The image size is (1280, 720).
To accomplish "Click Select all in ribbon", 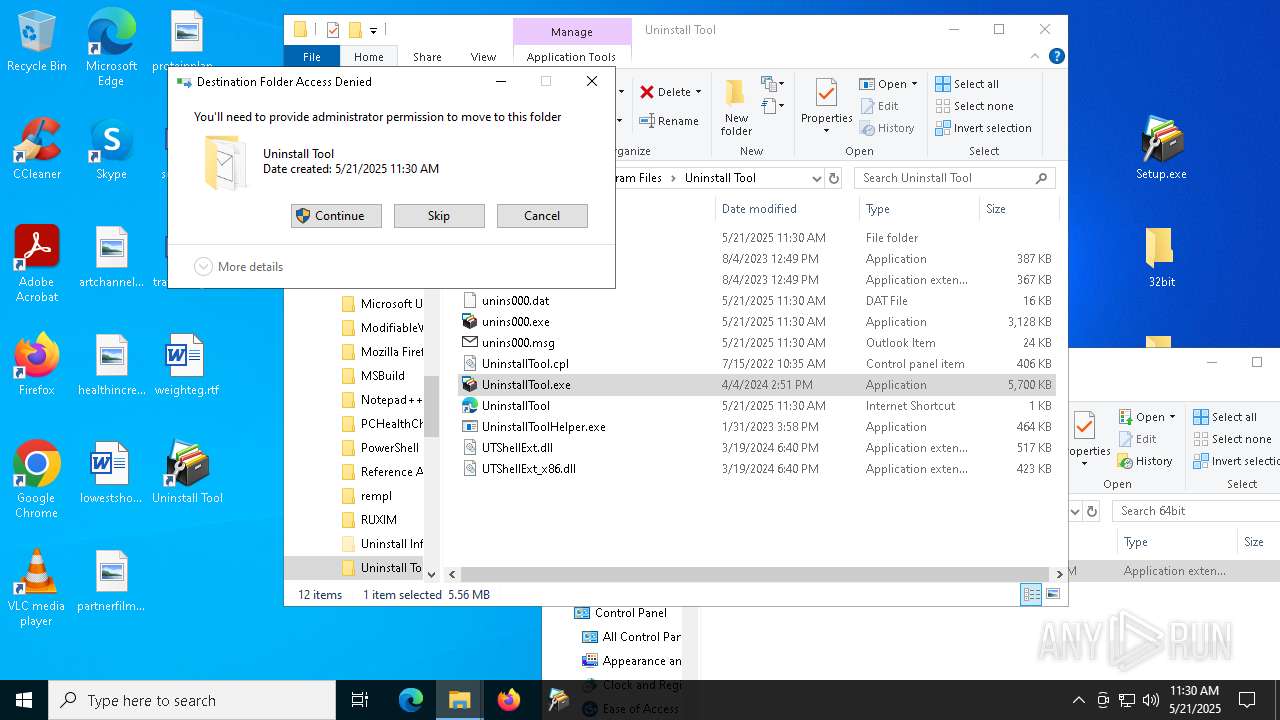I will (x=967, y=84).
